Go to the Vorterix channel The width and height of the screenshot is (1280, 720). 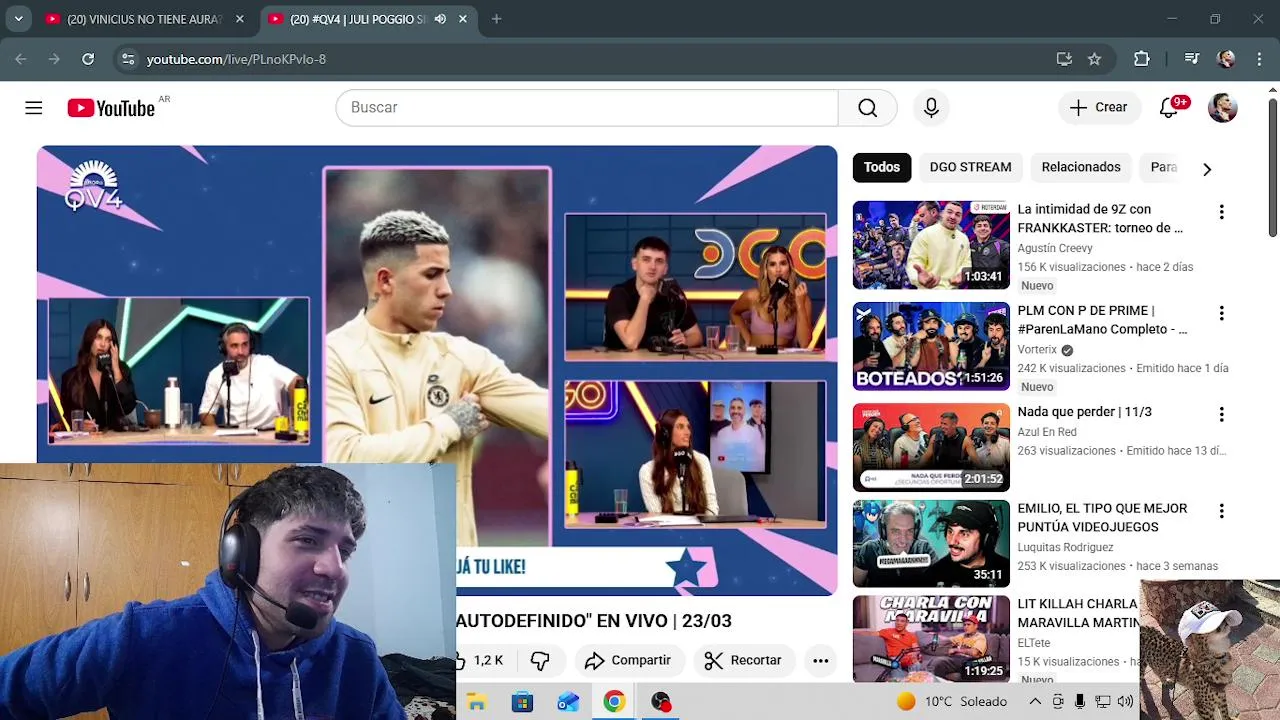click(1037, 350)
